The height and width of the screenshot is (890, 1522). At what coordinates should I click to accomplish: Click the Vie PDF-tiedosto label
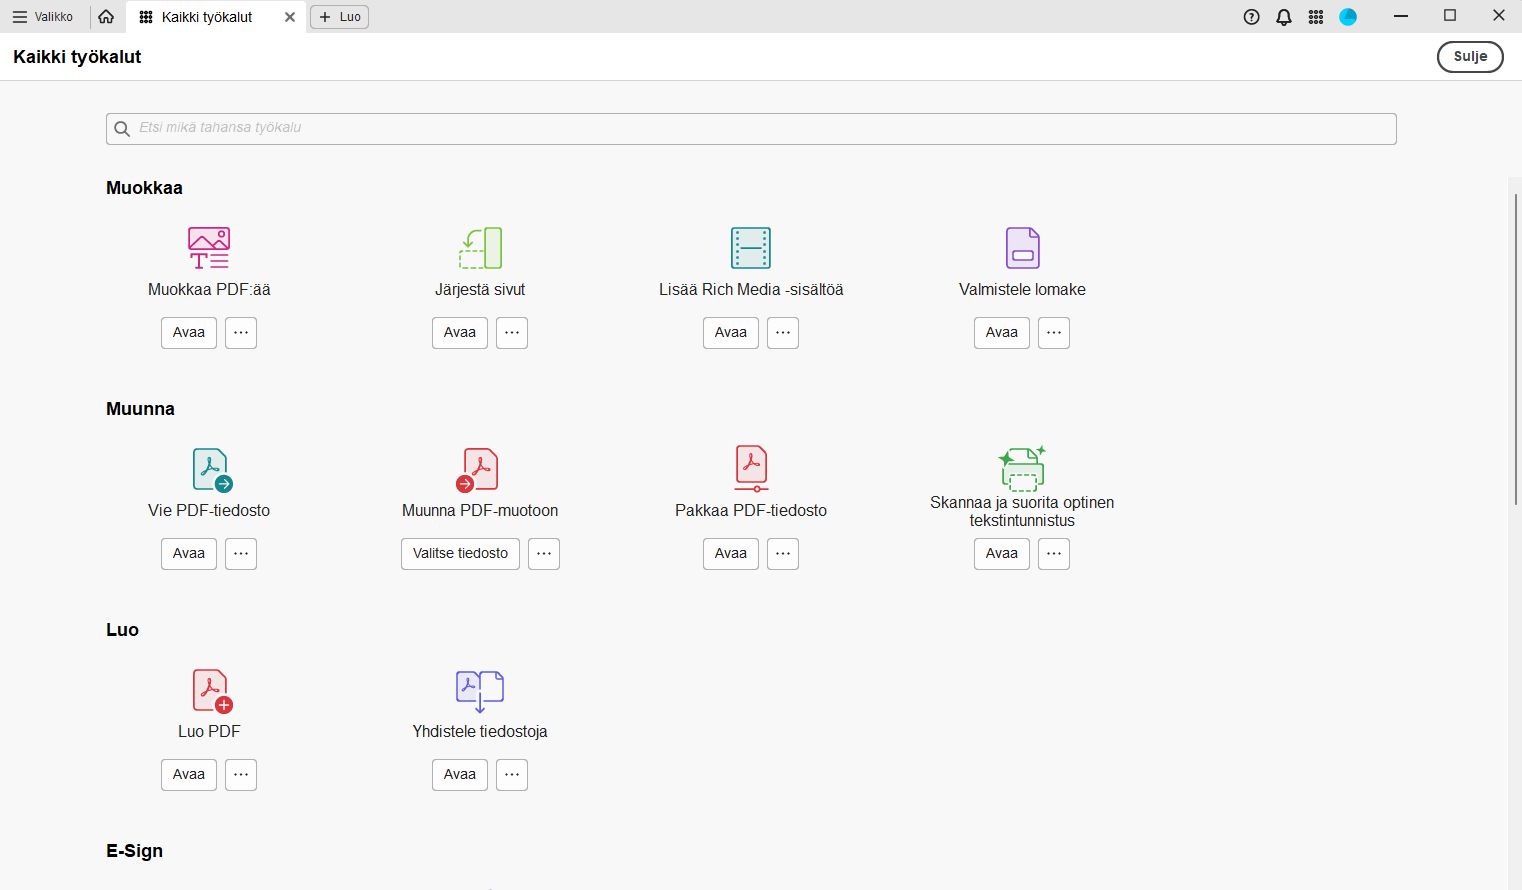click(209, 511)
